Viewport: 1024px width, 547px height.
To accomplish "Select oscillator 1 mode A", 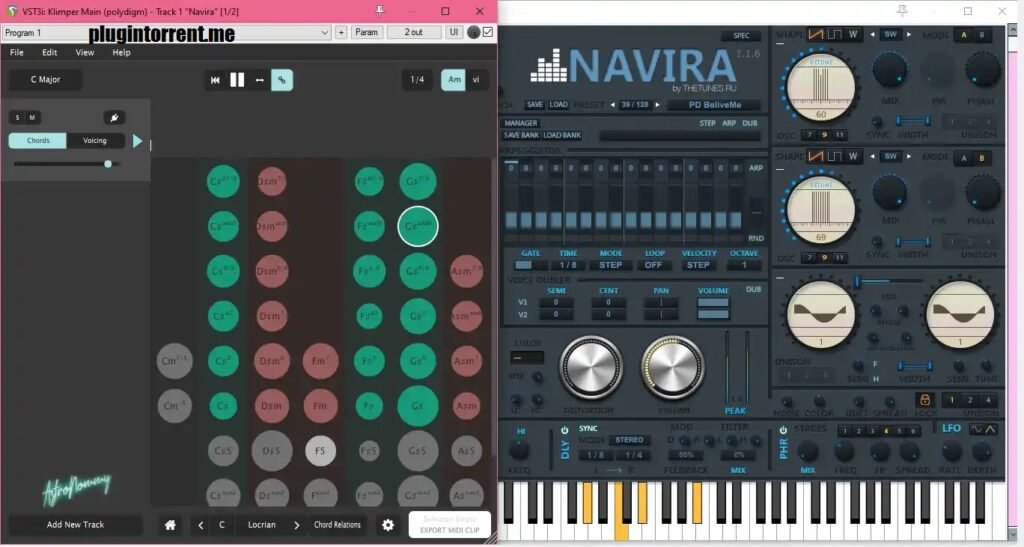I will tap(964, 35).
